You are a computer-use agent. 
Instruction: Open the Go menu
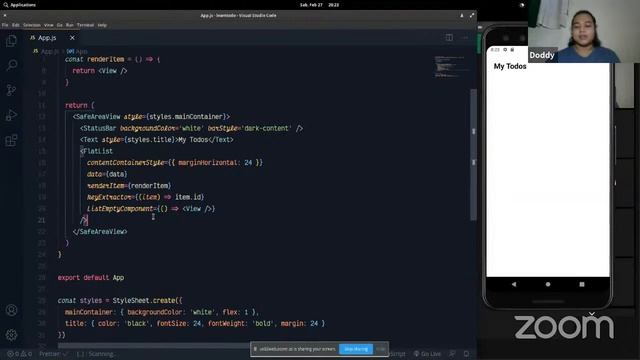60,25
